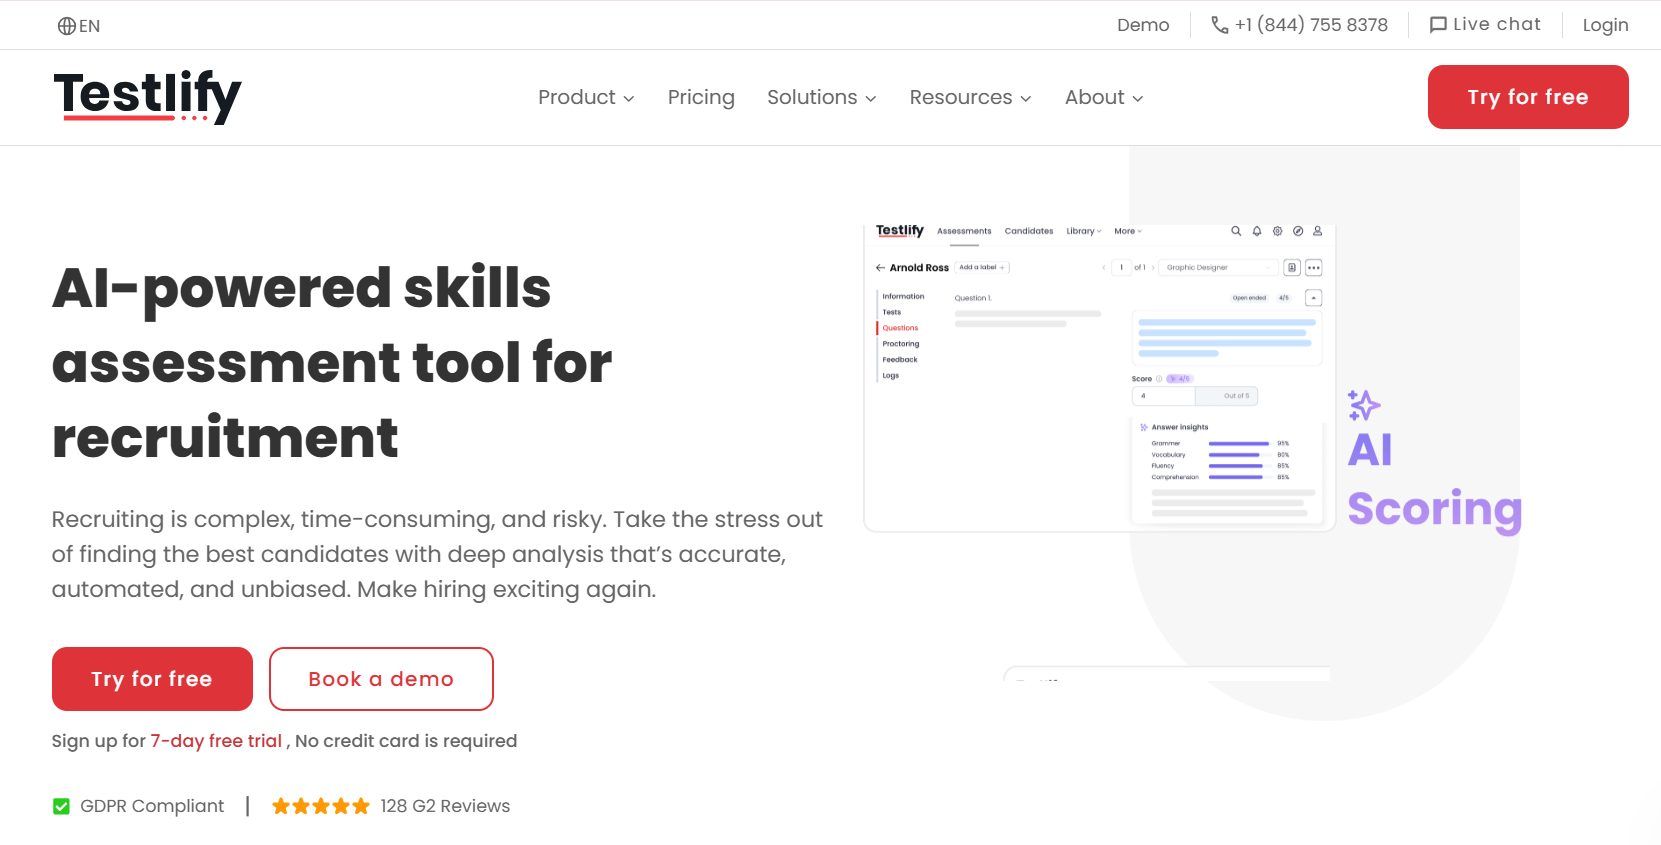Click the Live chat speech bubble icon
The image size is (1661, 845).
(x=1438, y=25)
